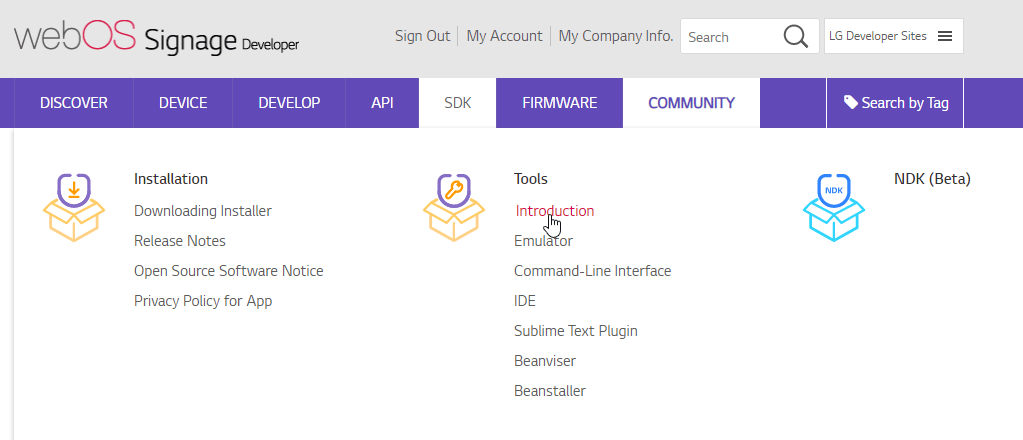The image size is (1023, 440).
Task: Click the Installation box icon
Action: (74, 208)
